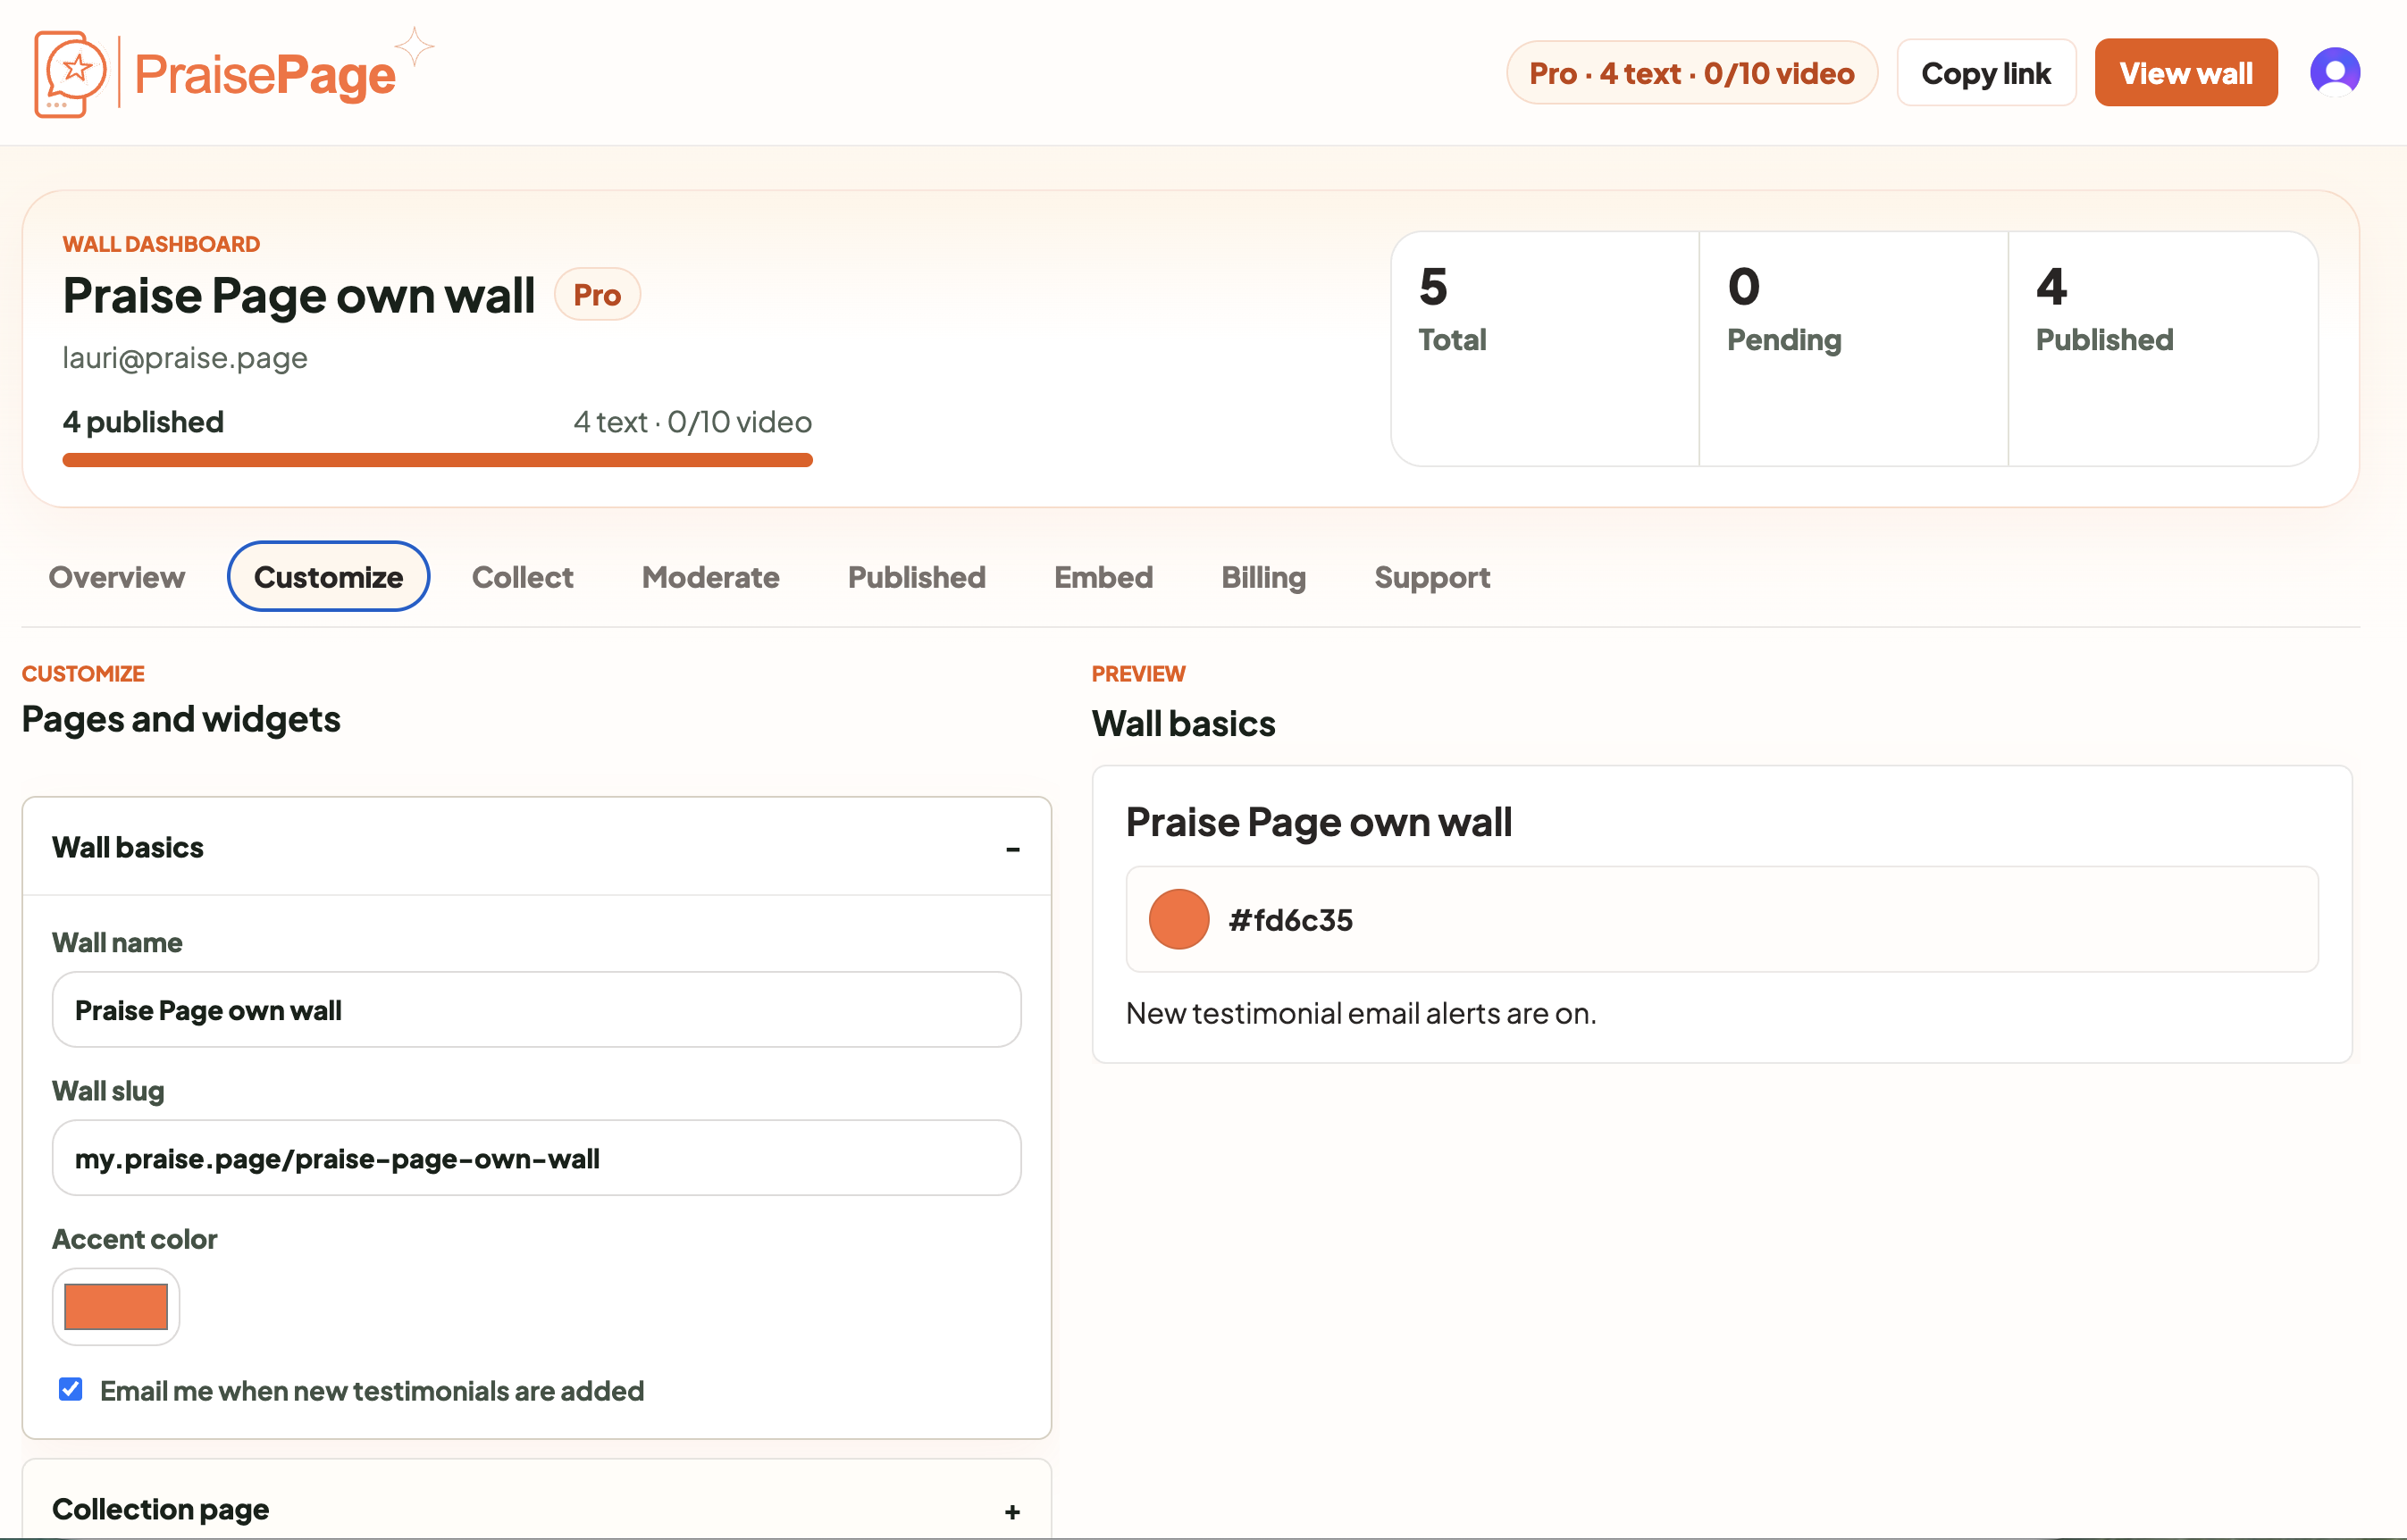The width and height of the screenshot is (2407, 1540).
Task: Click the published progress bar
Action: pyautogui.click(x=437, y=460)
